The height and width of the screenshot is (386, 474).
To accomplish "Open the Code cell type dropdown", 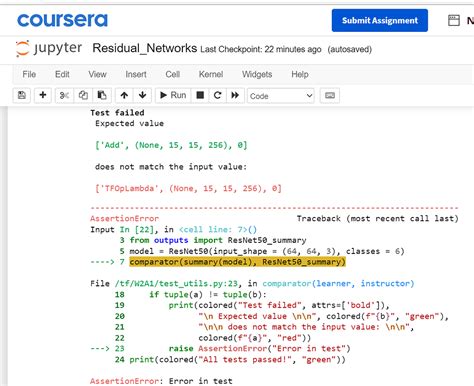I will pos(281,96).
